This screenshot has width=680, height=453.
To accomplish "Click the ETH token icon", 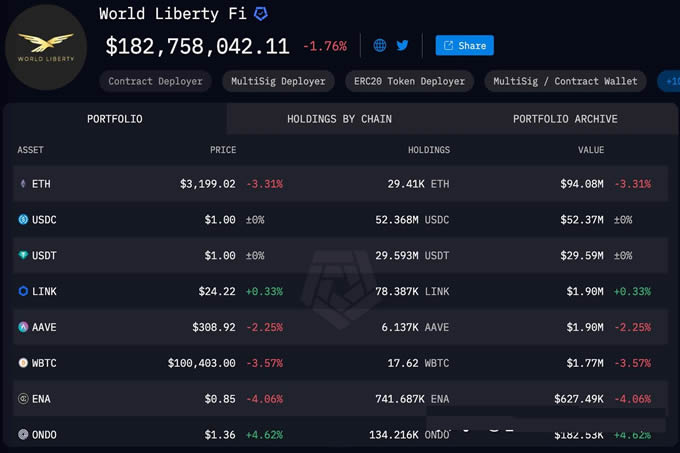I will coord(23,184).
